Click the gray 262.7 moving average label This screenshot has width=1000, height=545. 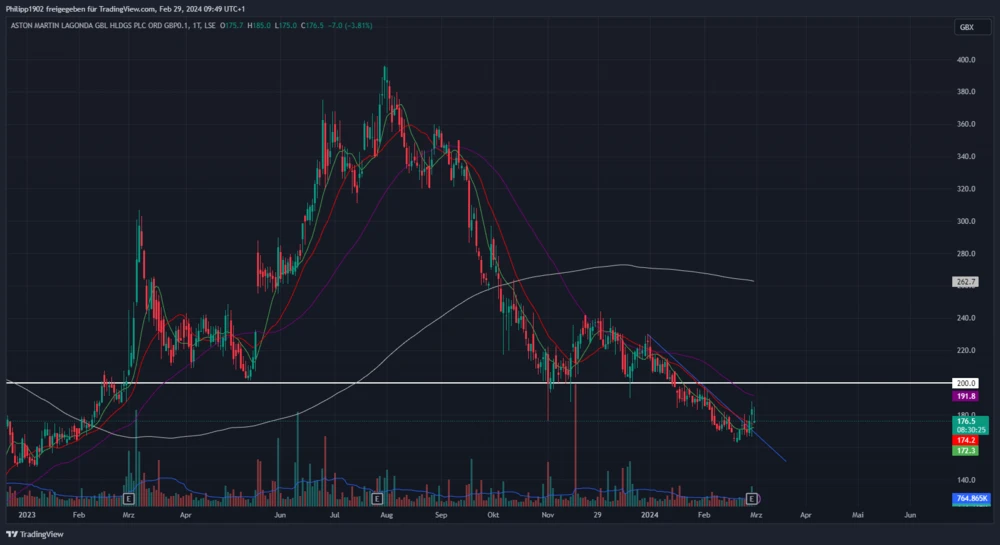[966, 283]
